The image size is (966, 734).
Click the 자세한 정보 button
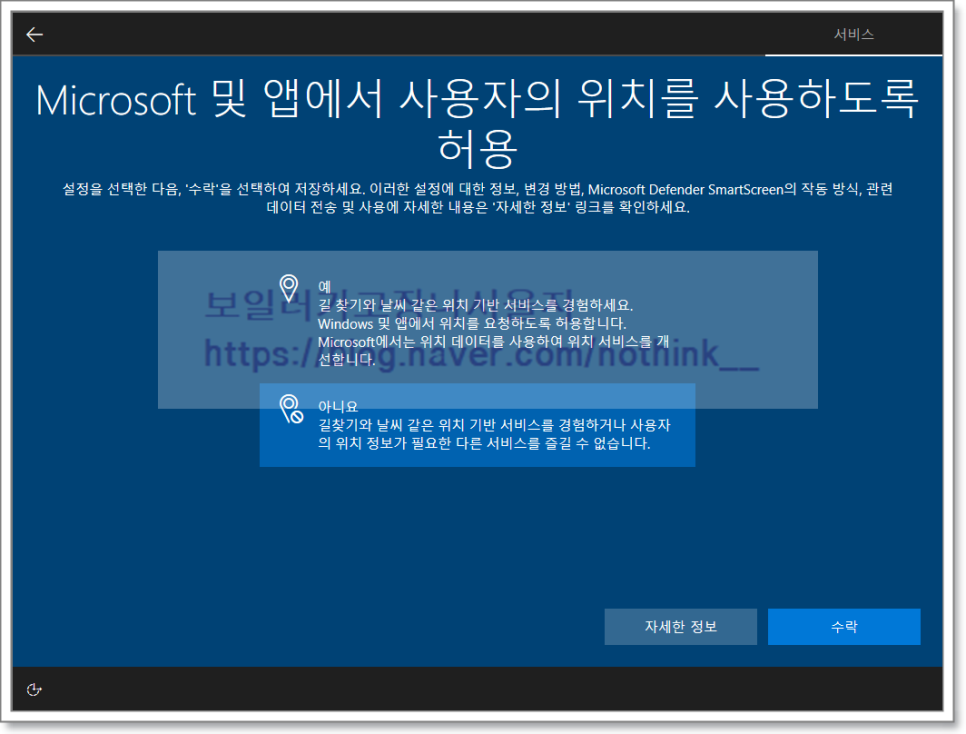681,627
